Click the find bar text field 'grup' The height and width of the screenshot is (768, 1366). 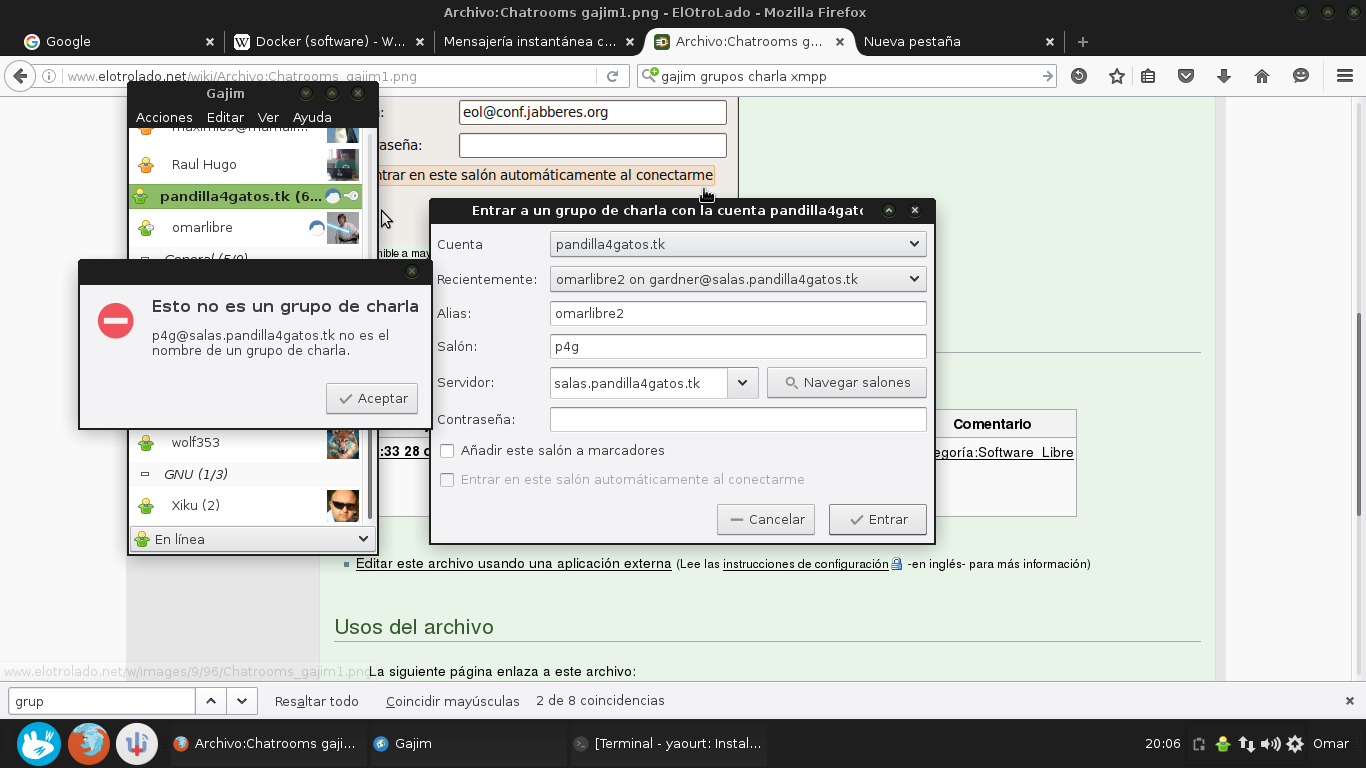click(101, 701)
